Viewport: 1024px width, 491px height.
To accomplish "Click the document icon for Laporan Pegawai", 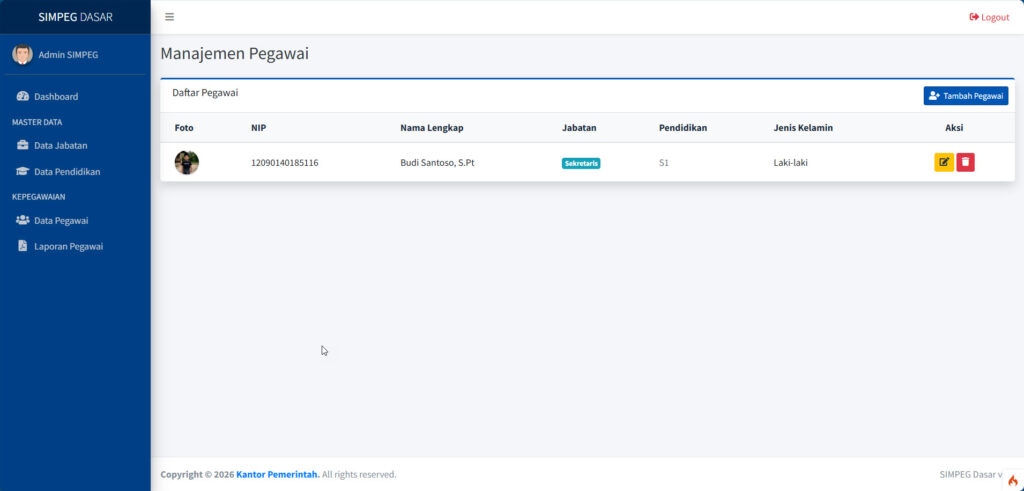I will [x=23, y=246].
